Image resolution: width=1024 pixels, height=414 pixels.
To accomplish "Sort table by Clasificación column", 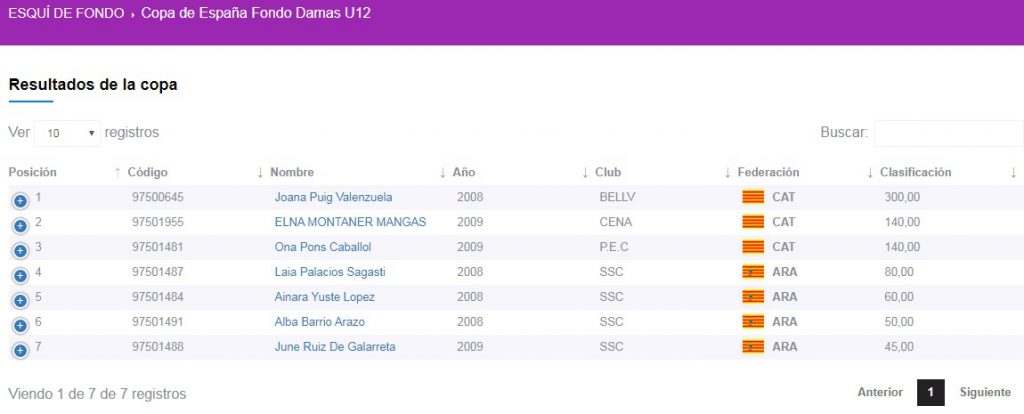I will (915, 172).
